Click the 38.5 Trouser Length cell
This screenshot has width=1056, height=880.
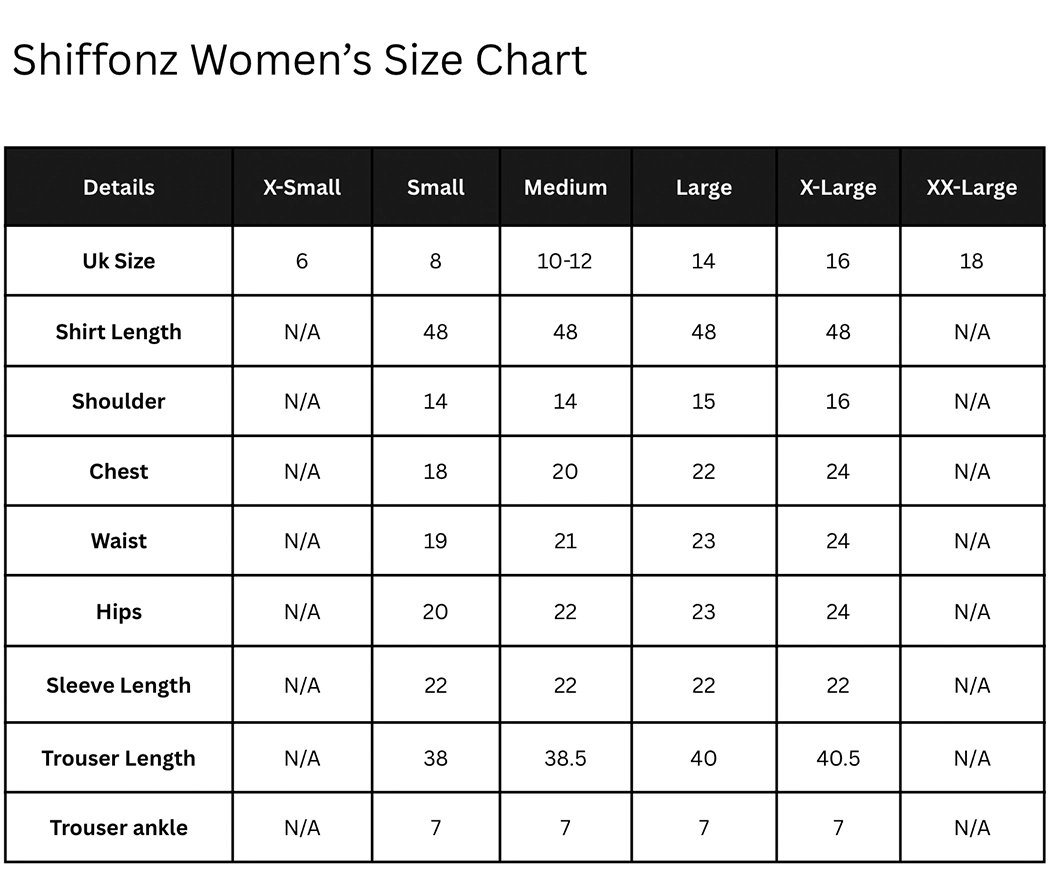(x=566, y=758)
